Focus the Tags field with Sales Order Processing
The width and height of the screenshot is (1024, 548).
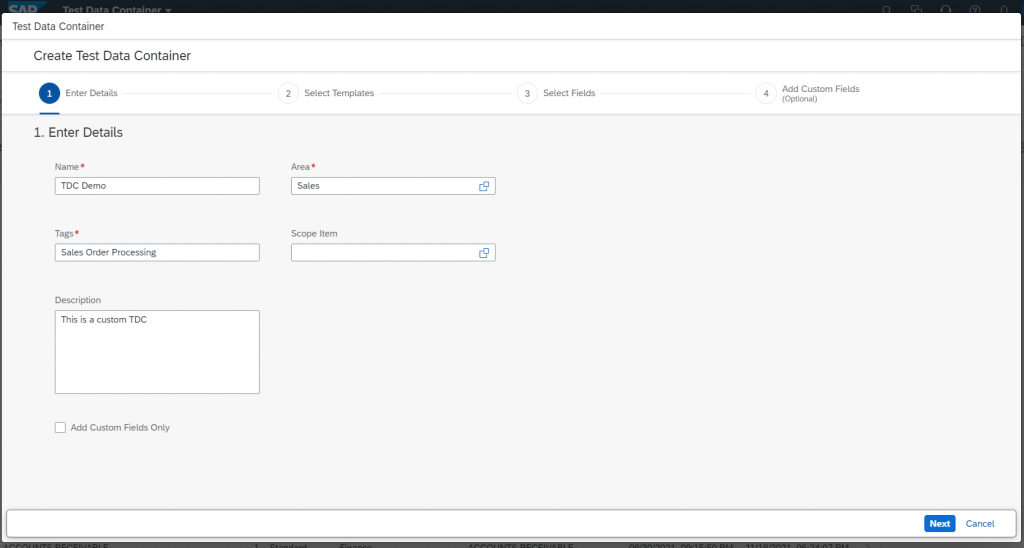click(x=157, y=253)
